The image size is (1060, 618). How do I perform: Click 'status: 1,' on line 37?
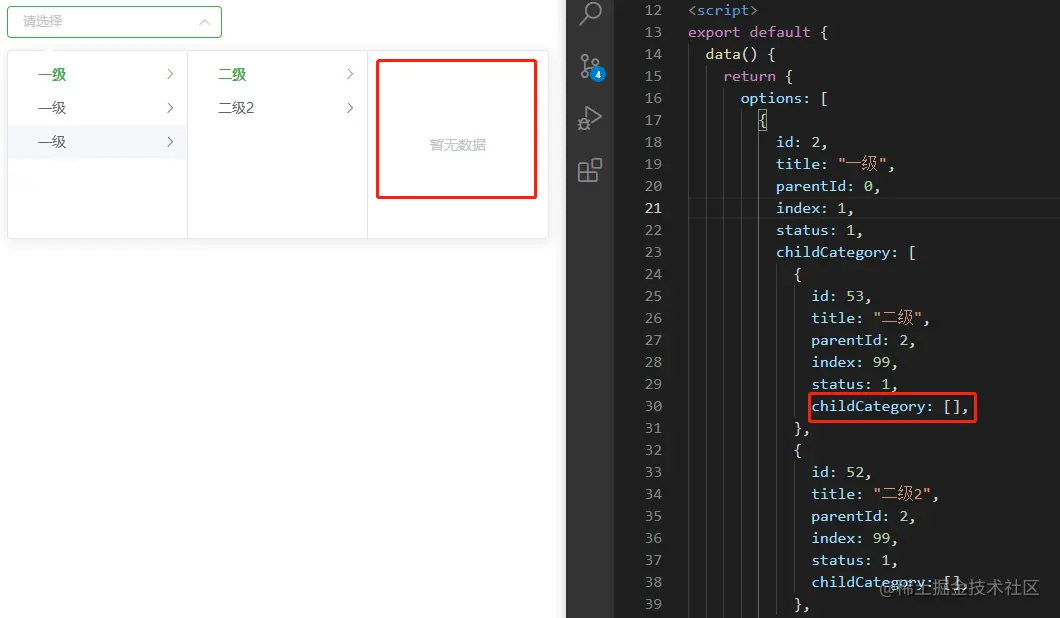[x=855, y=561]
